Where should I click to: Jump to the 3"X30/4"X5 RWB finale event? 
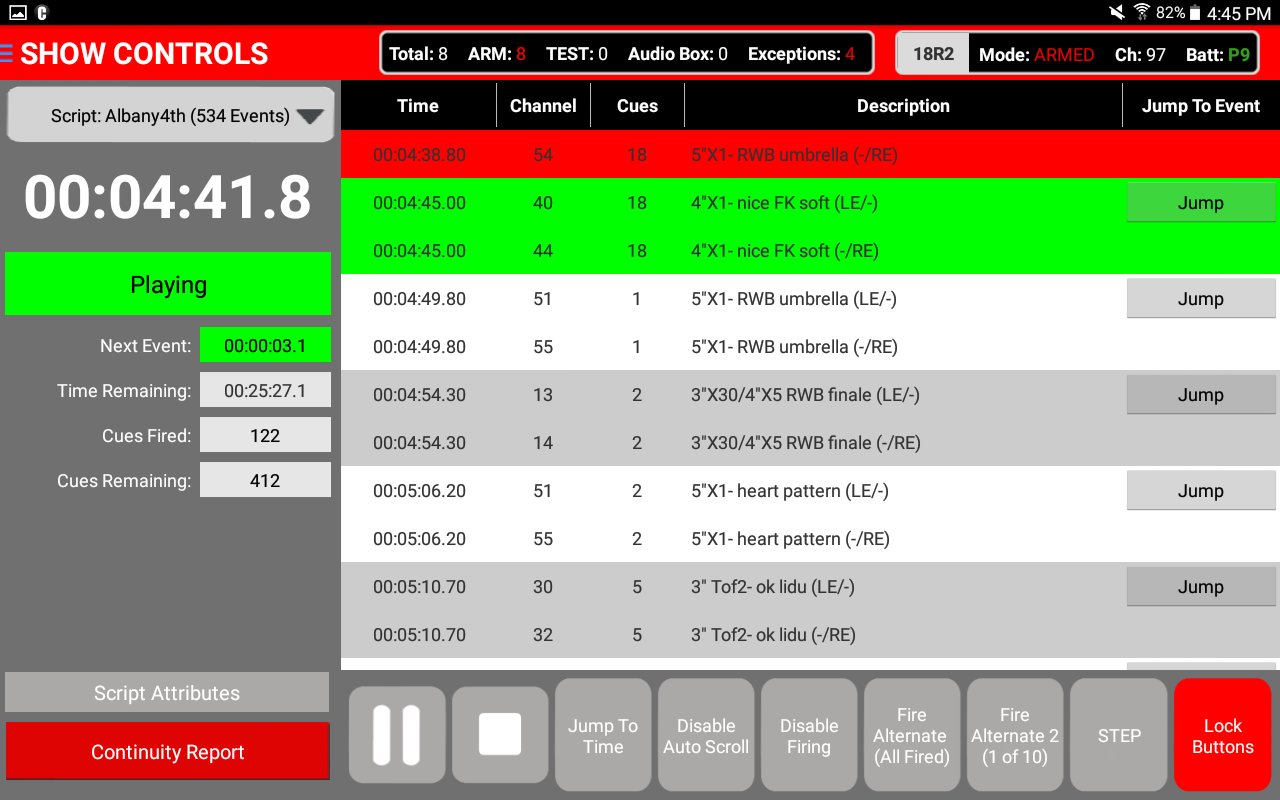click(x=1201, y=394)
